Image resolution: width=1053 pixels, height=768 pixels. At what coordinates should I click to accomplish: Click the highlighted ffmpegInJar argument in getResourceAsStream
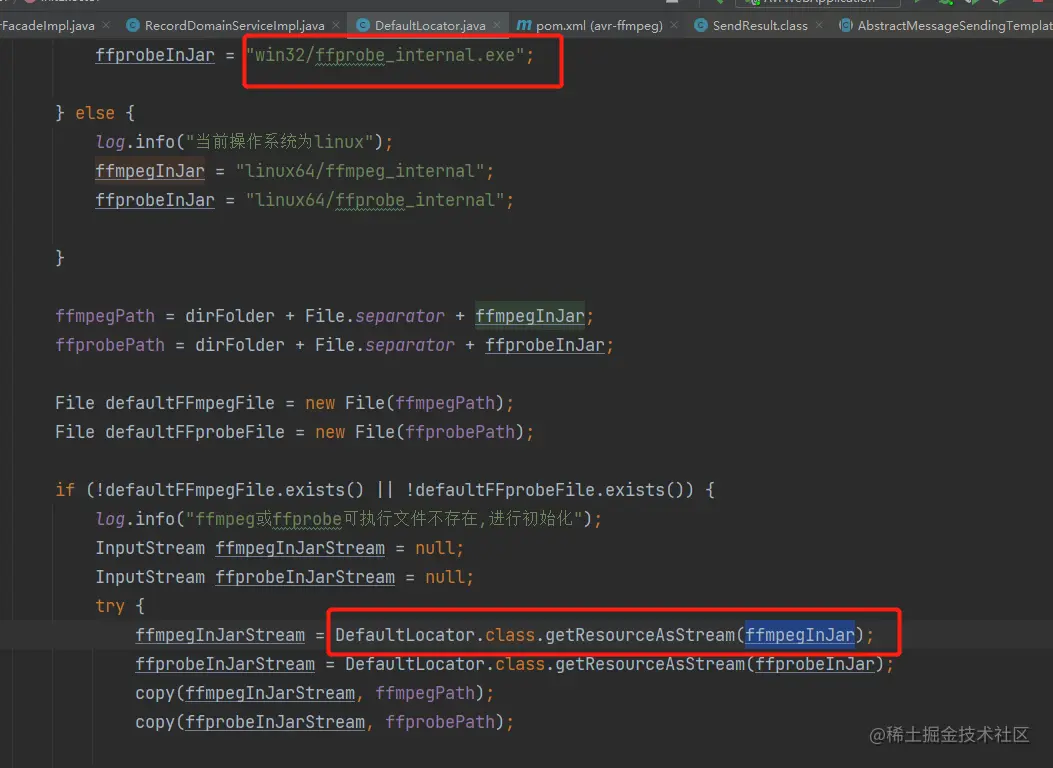pos(800,635)
